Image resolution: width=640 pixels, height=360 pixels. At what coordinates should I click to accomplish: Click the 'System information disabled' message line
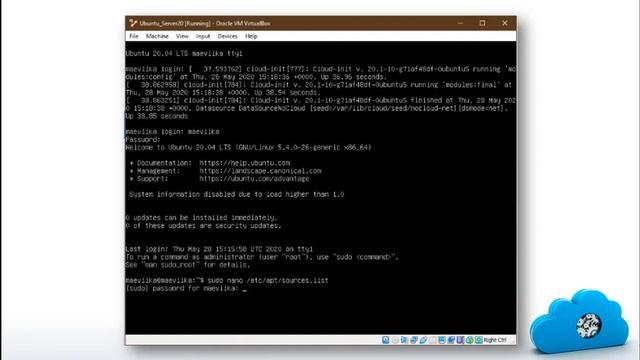[237, 194]
